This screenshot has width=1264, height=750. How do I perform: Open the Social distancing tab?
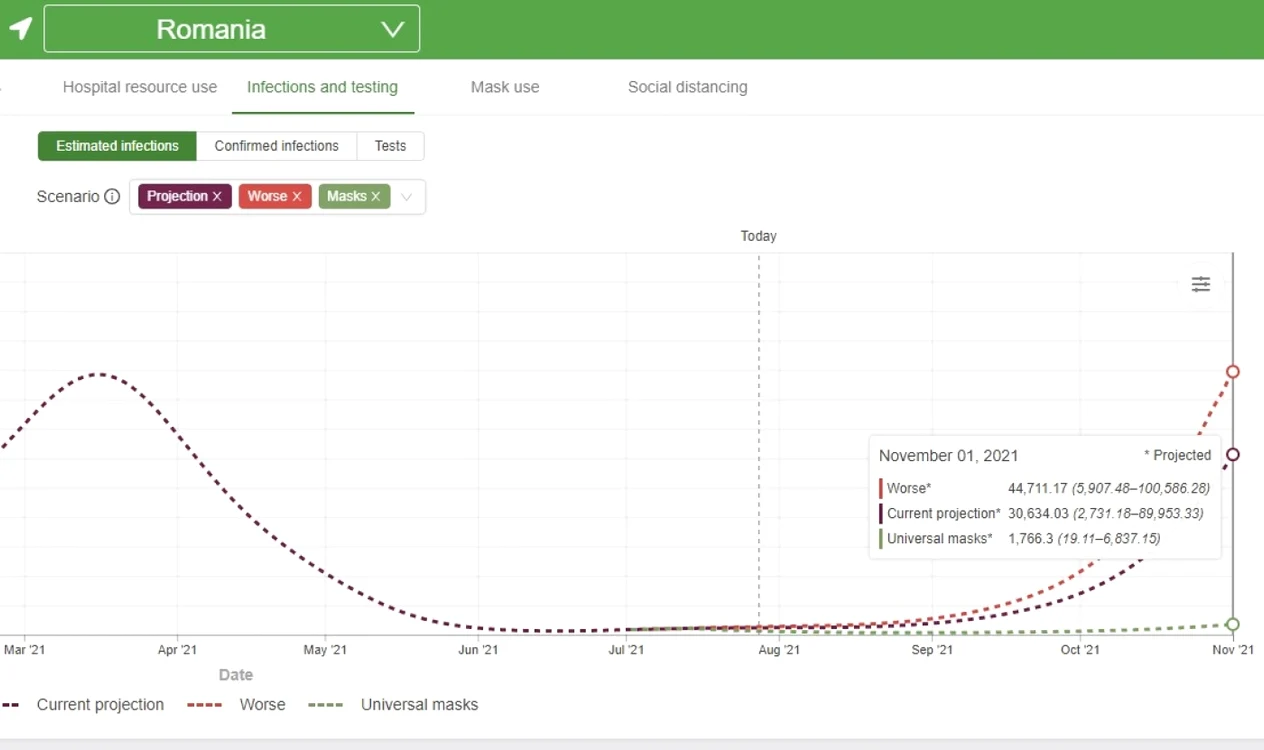point(687,87)
